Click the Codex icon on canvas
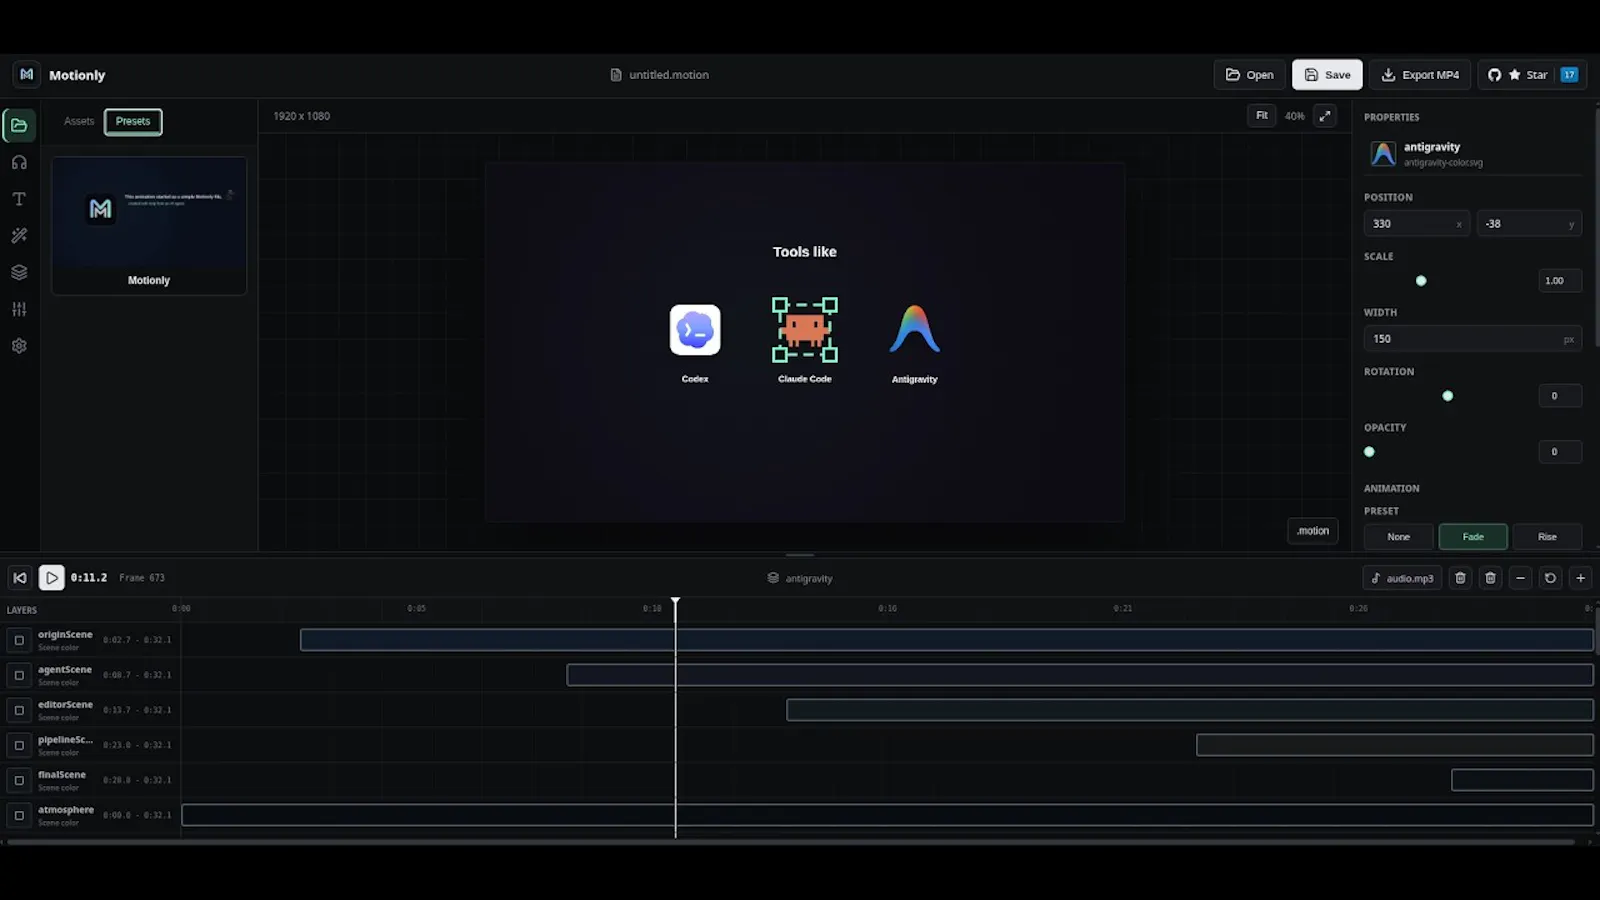 tap(695, 330)
